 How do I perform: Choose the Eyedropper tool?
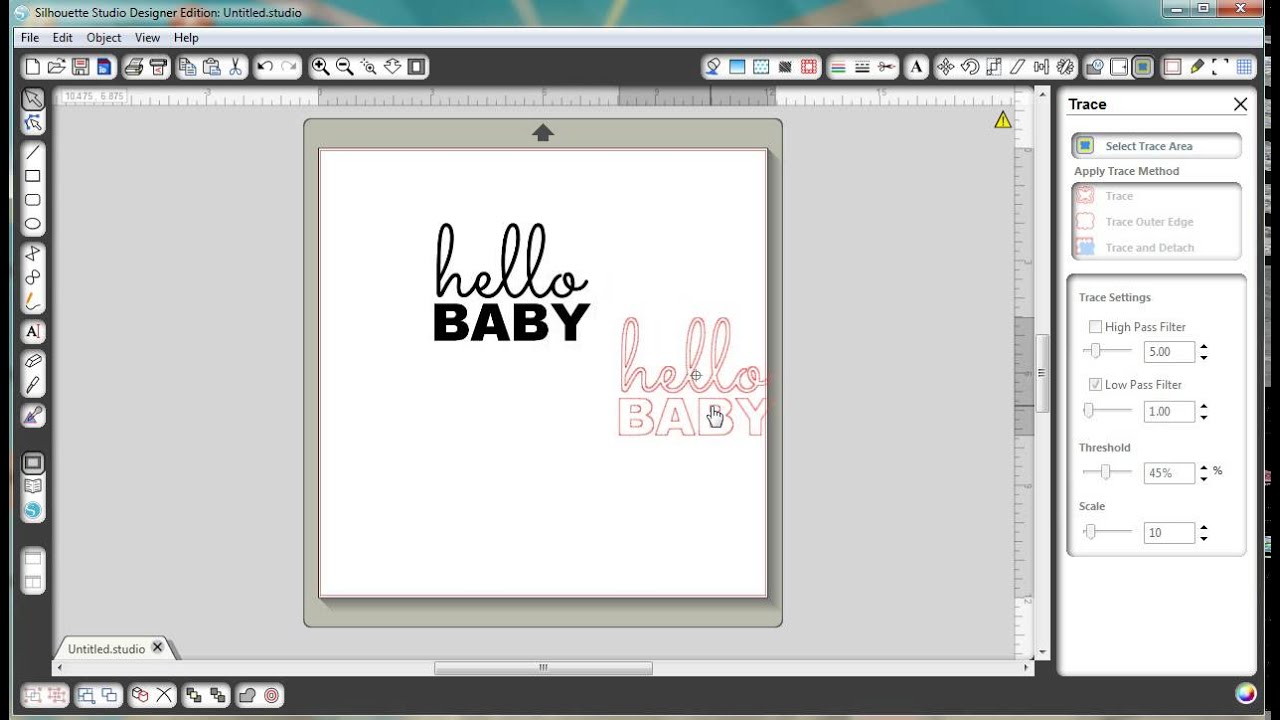[x=33, y=414]
